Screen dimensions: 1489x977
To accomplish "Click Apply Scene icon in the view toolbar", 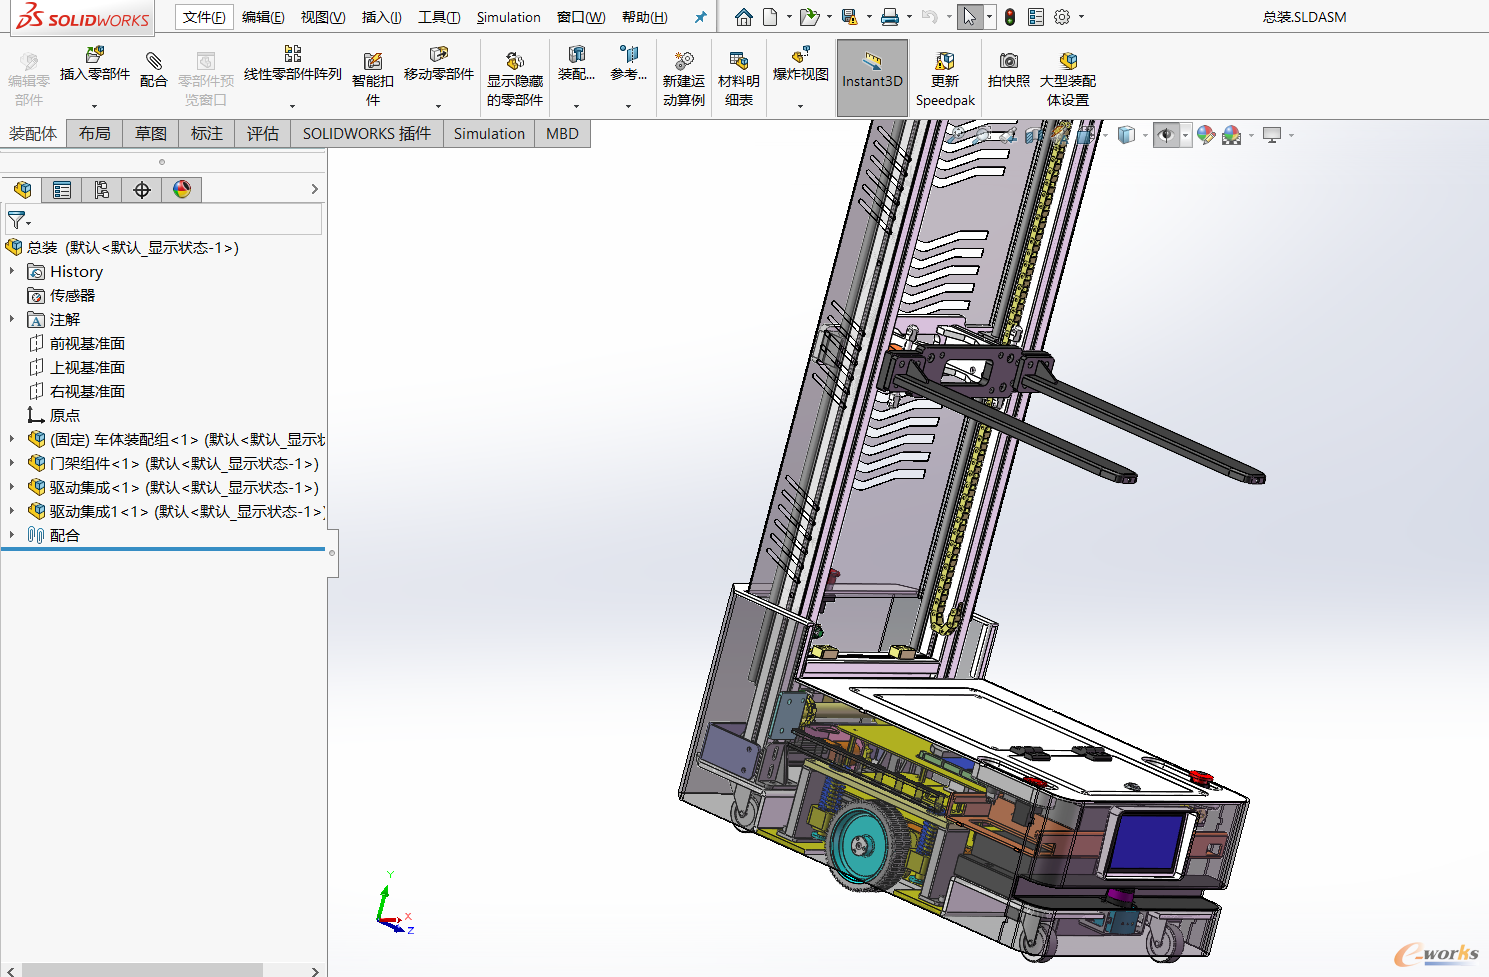I will click(1232, 135).
